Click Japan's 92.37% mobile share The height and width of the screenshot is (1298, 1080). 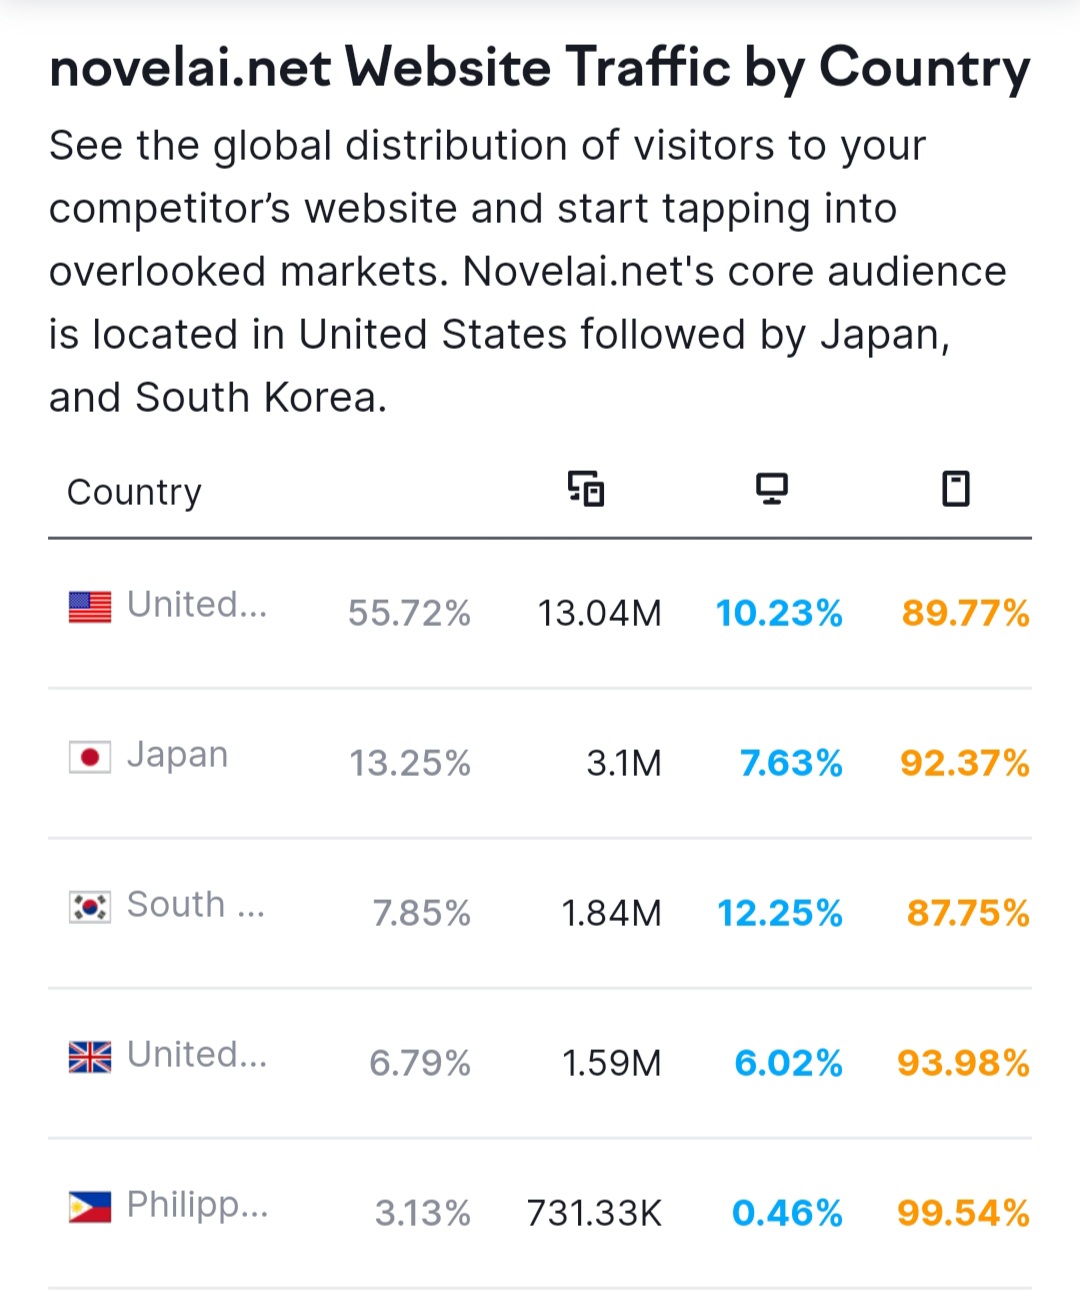click(x=965, y=763)
